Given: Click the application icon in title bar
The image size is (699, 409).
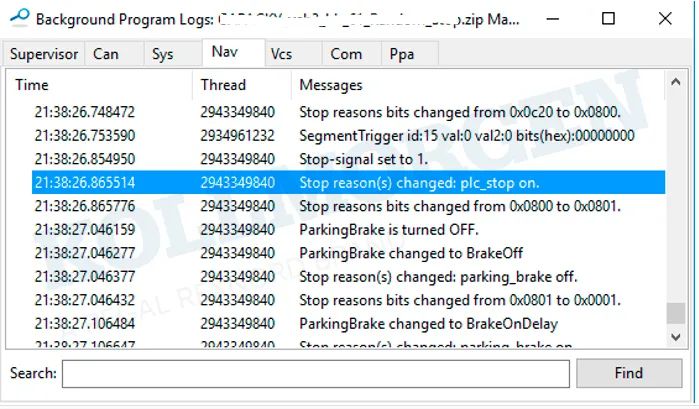Looking at the screenshot, I should pyautogui.click(x=17, y=19).
